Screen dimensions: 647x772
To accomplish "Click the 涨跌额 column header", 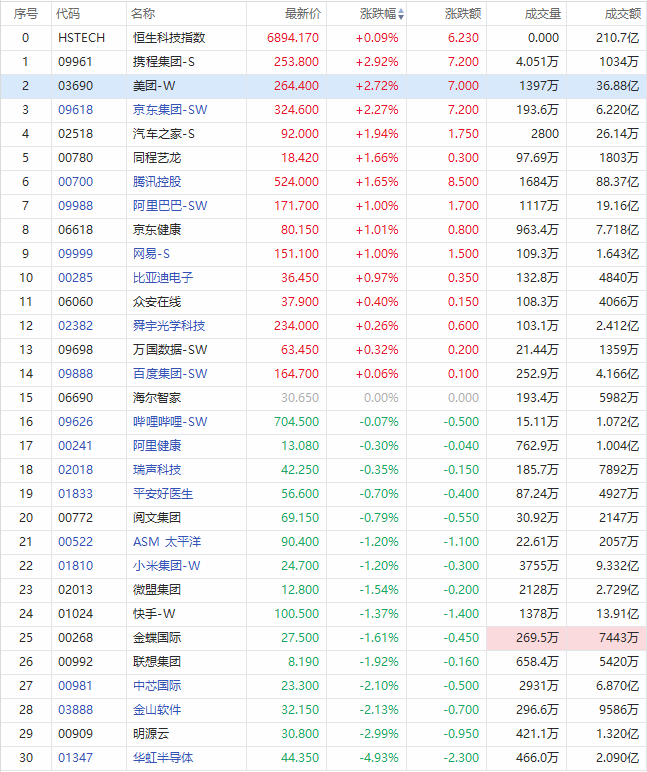I will 463,14.
